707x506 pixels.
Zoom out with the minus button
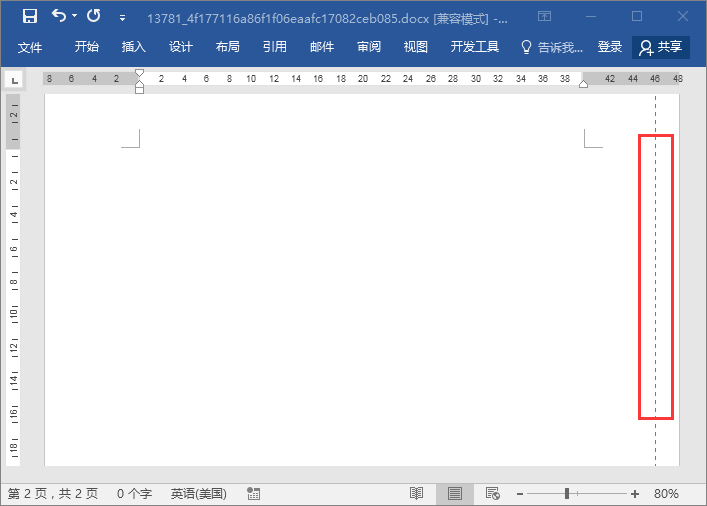tap(520, 494)
